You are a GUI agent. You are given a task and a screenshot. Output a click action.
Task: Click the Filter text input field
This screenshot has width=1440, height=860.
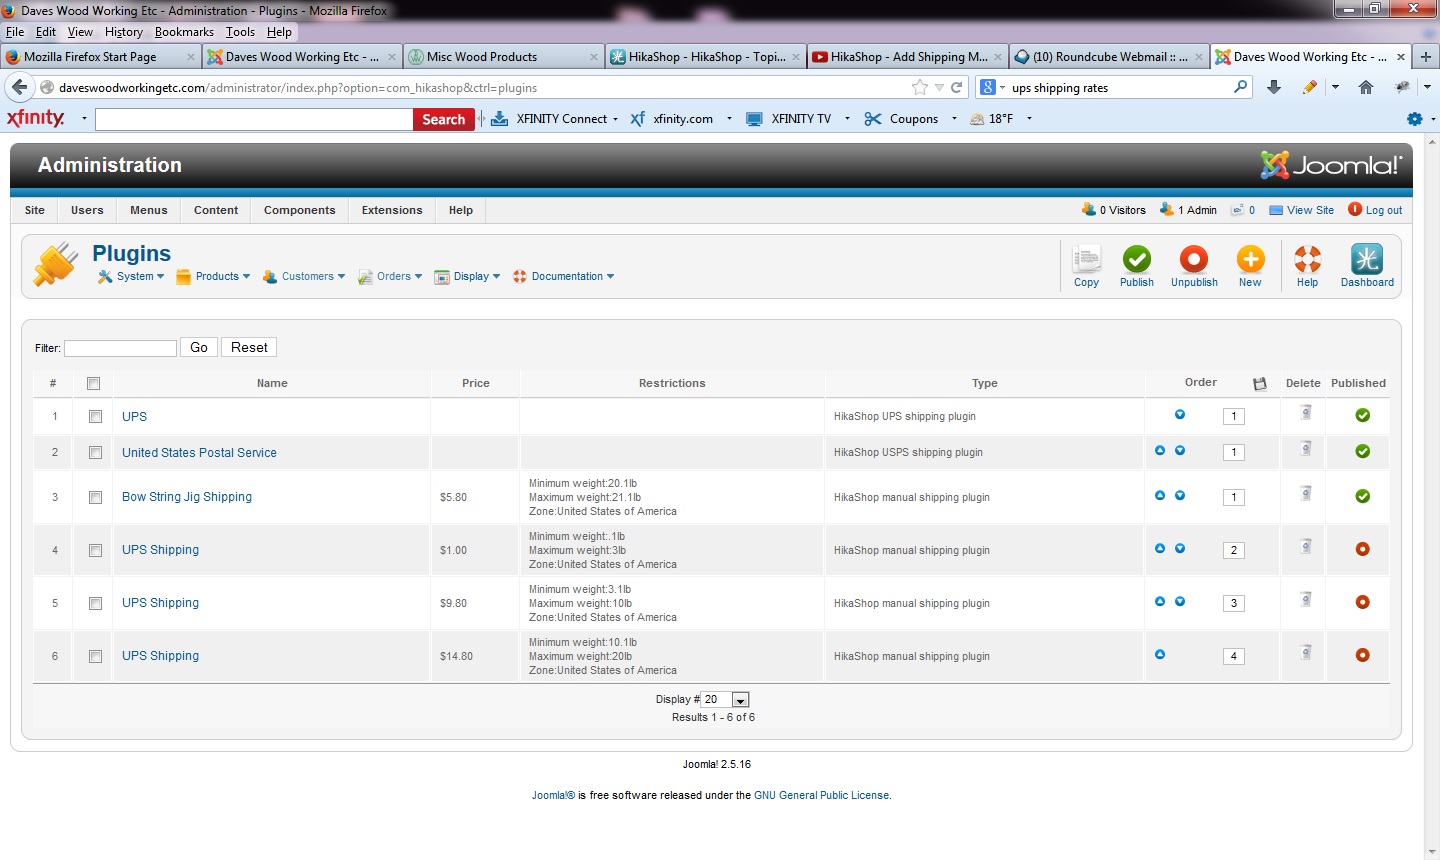tap(120, 348)
